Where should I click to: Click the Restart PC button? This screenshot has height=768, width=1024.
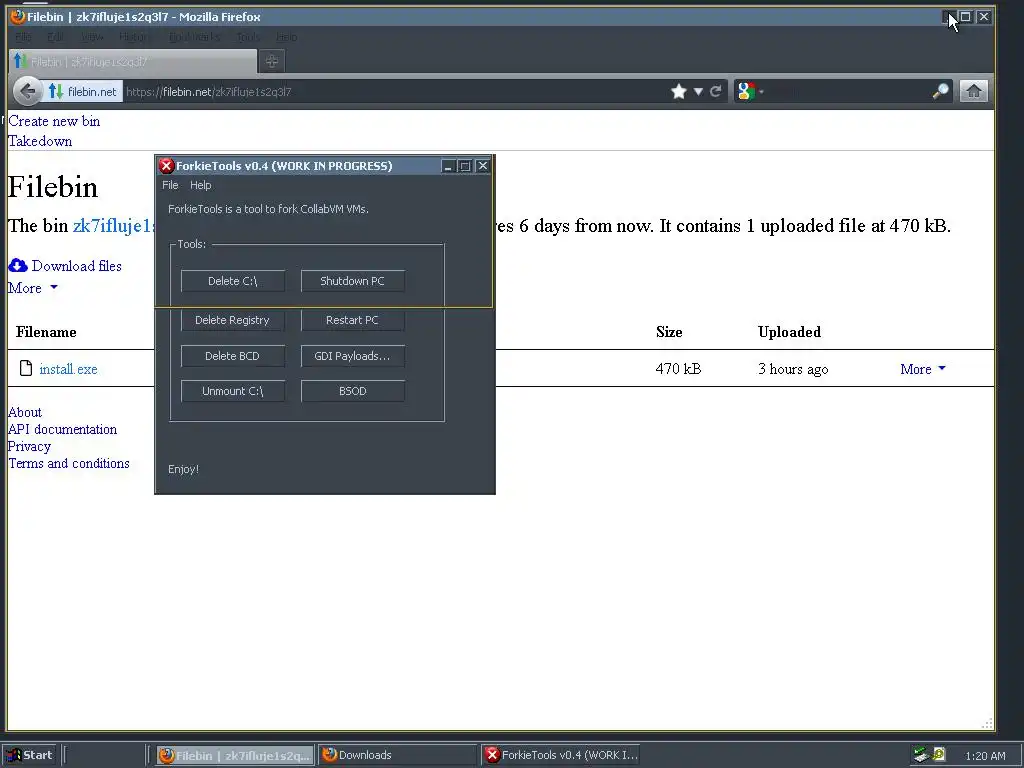coord(353,320)
